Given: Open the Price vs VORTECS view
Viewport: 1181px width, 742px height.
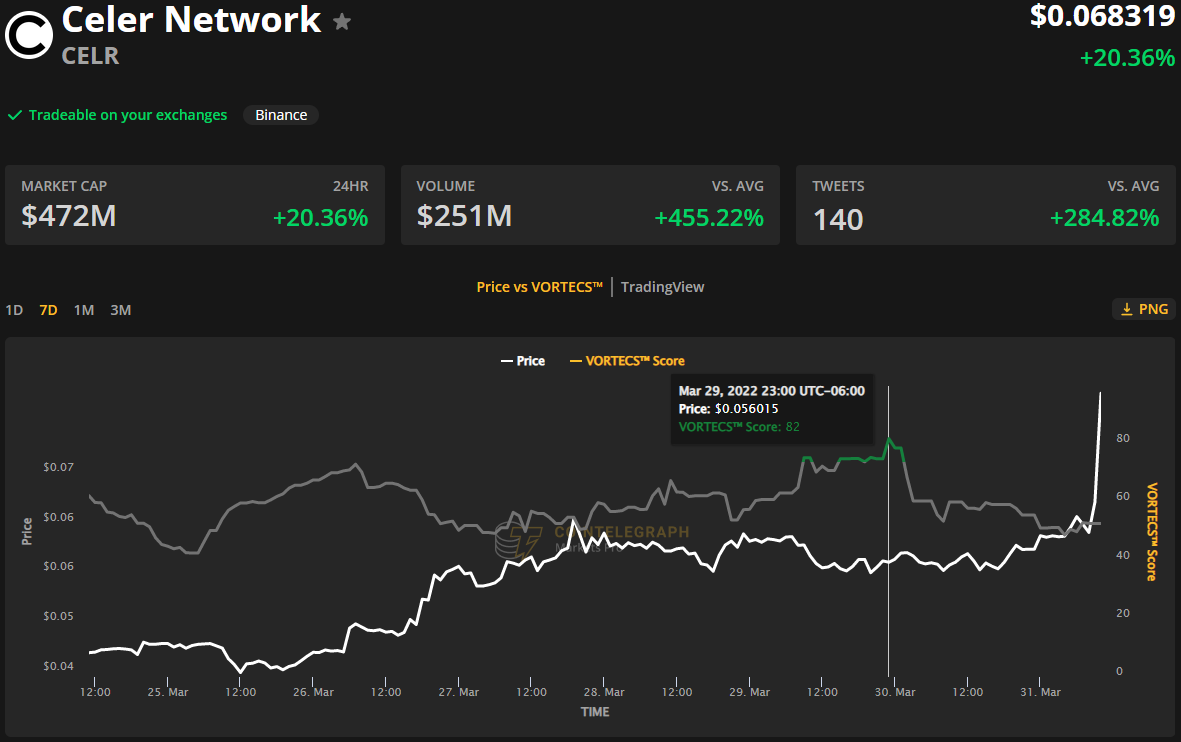Looking at the screenshot, I should (539, 287).
